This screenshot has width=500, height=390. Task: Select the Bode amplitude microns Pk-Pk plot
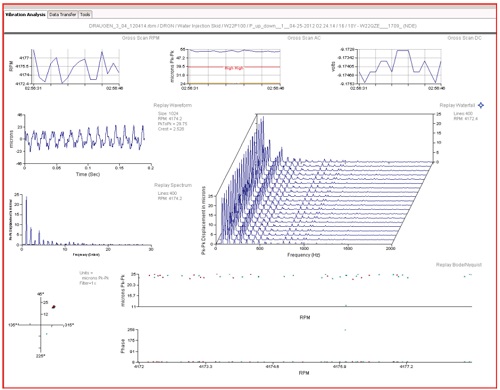click(x=305, y=290)
